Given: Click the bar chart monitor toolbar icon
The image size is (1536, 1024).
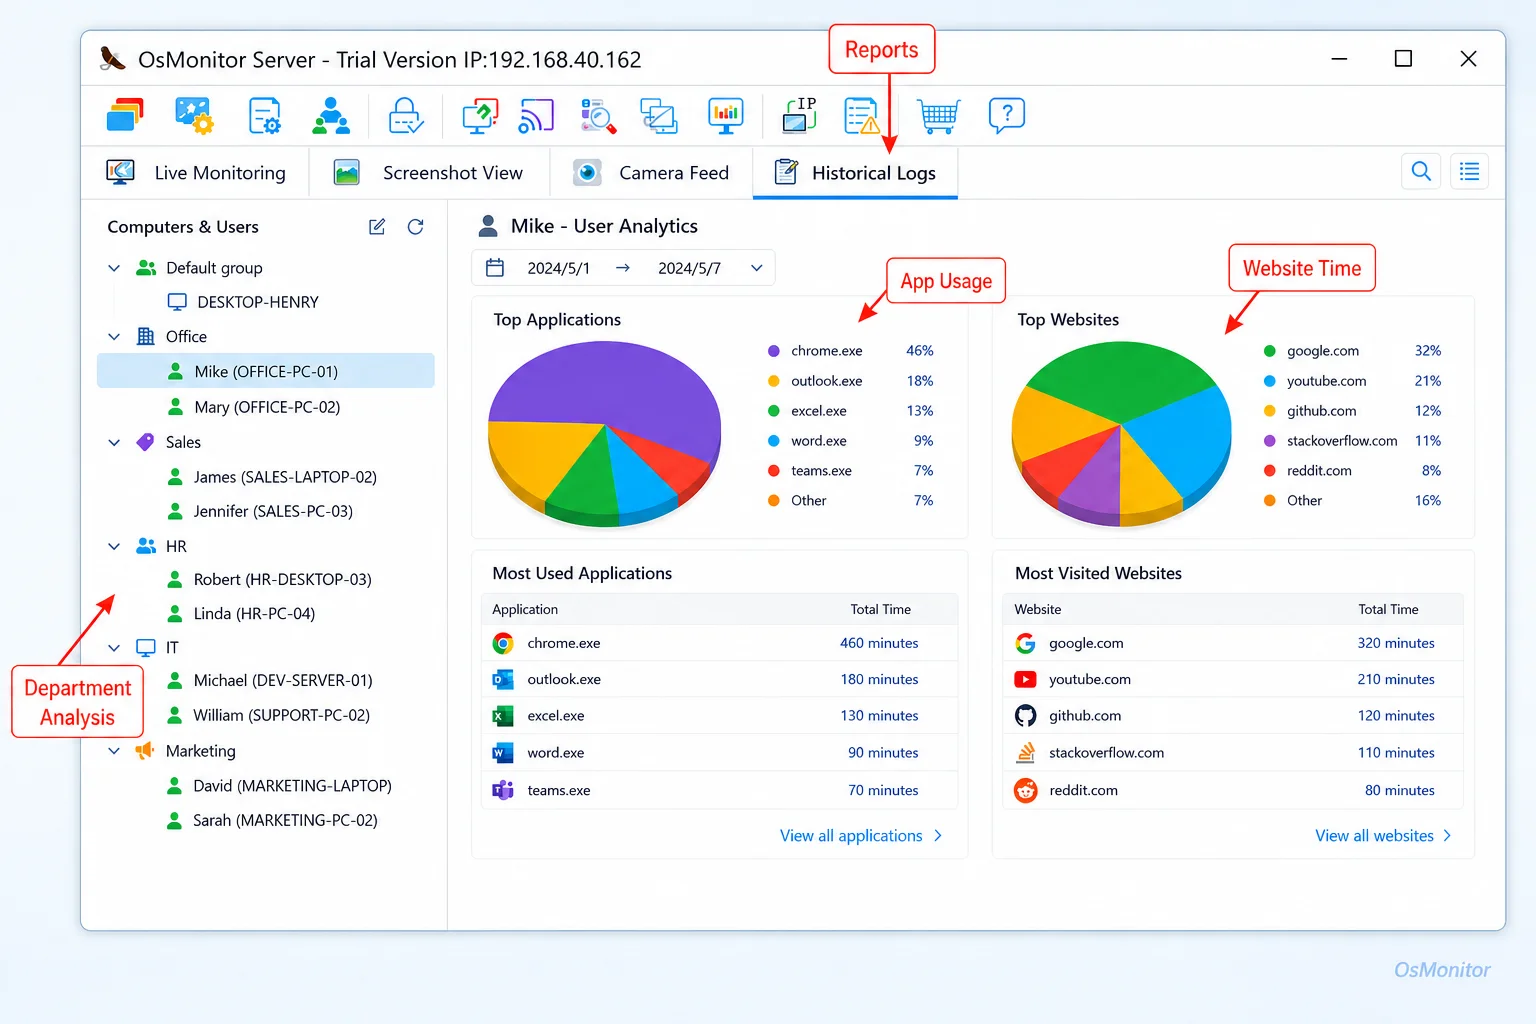Looking at the screenshot, I should (x=725, y=116).
